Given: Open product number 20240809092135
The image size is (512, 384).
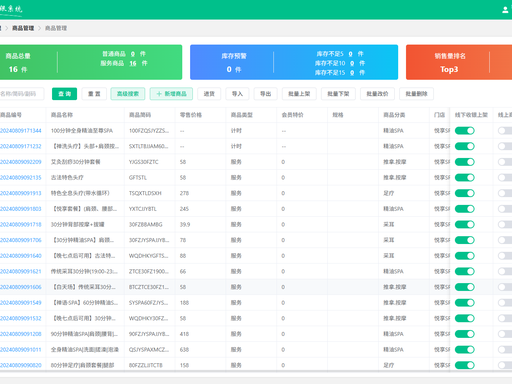Looking at the screenshot, I should coord(21,178).
